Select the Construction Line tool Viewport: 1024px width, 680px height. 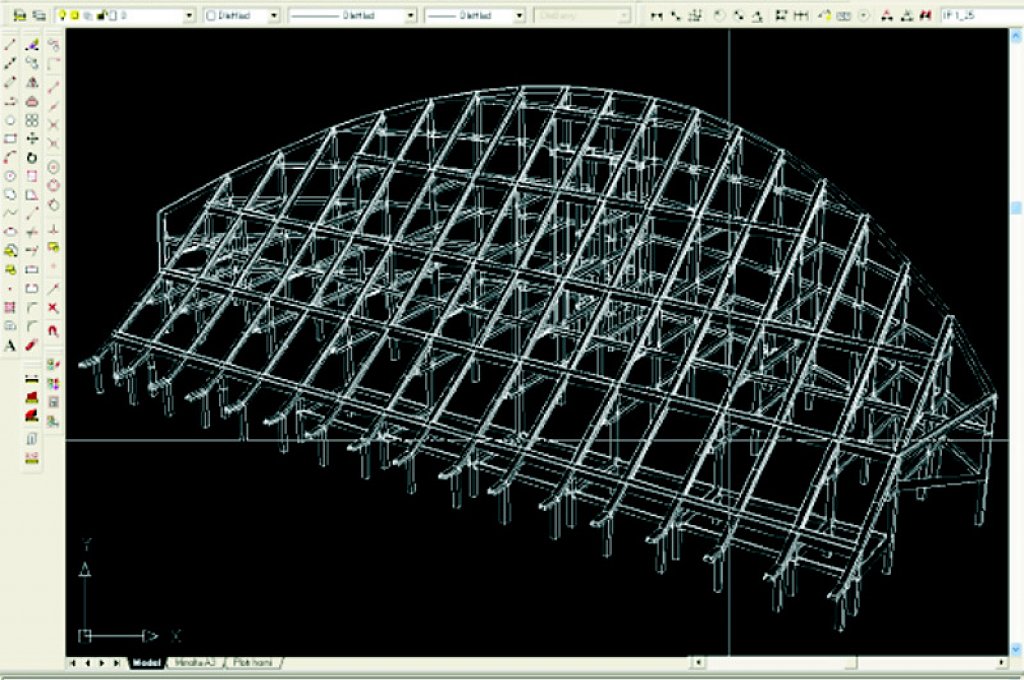10,64
